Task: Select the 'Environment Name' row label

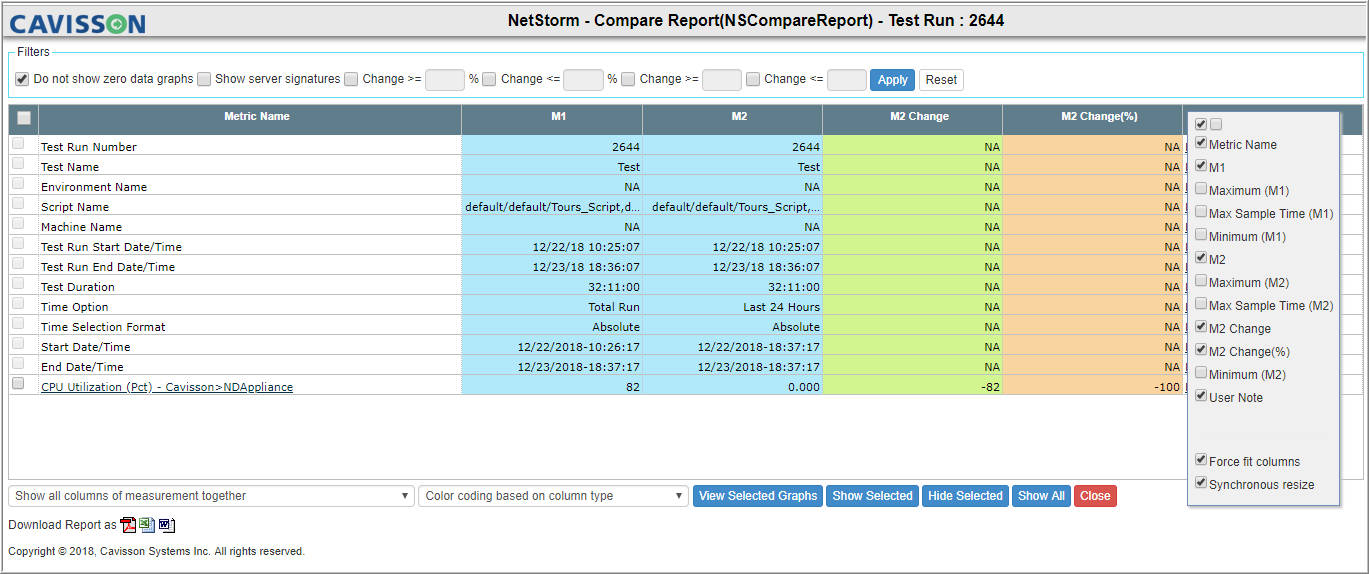Action: coord(94,187)
